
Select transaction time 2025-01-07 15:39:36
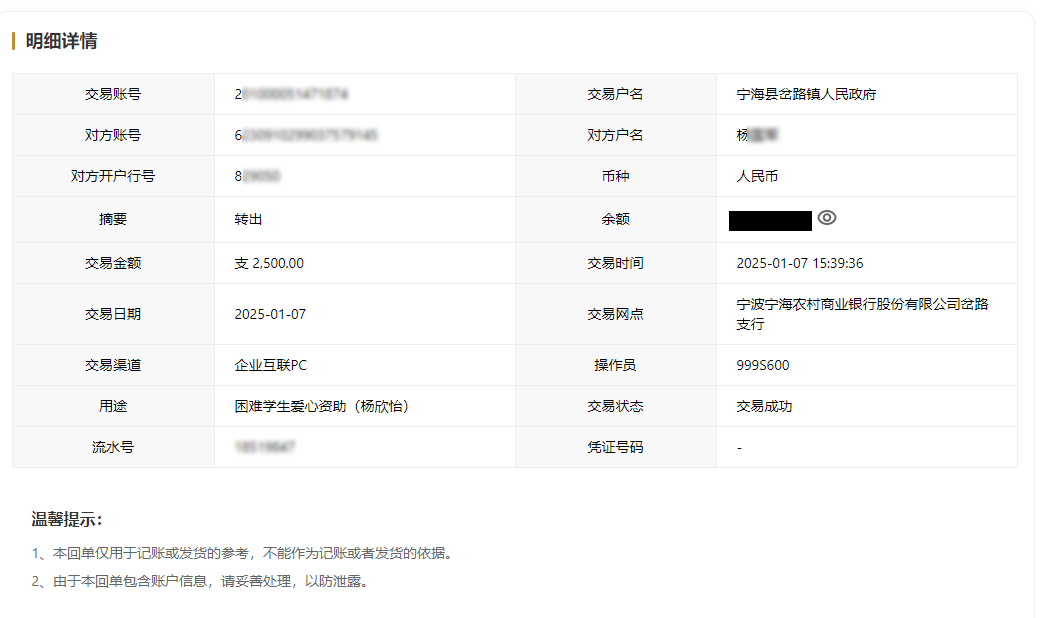[800, 263]
